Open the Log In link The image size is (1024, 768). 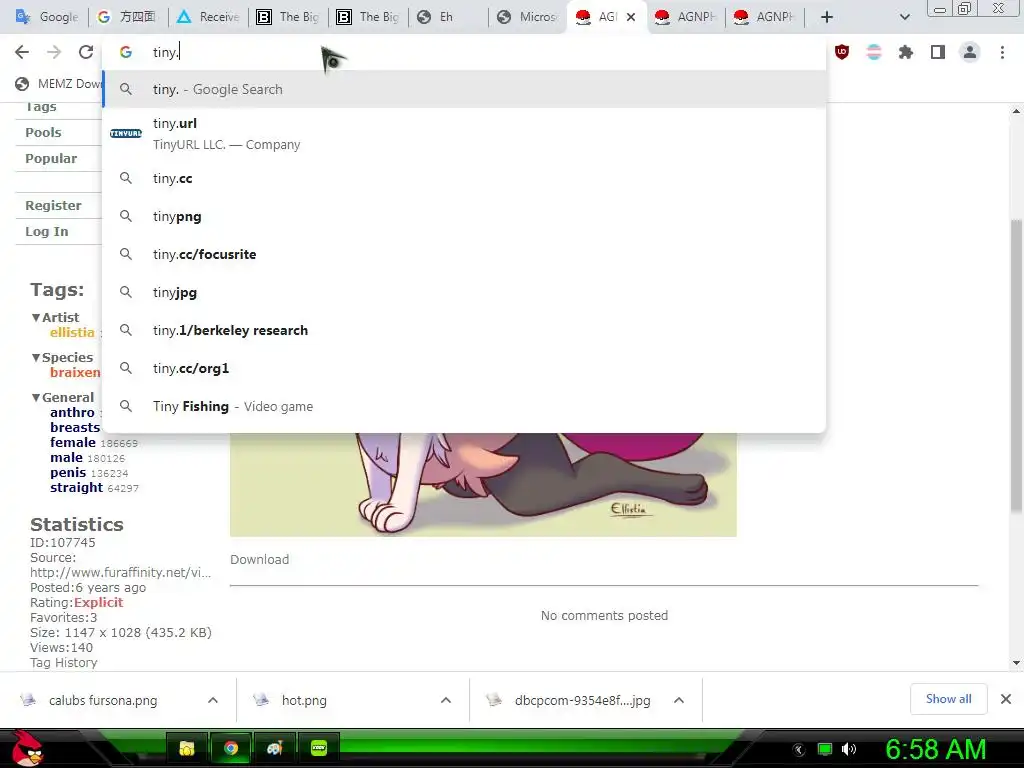pos(46,232)
